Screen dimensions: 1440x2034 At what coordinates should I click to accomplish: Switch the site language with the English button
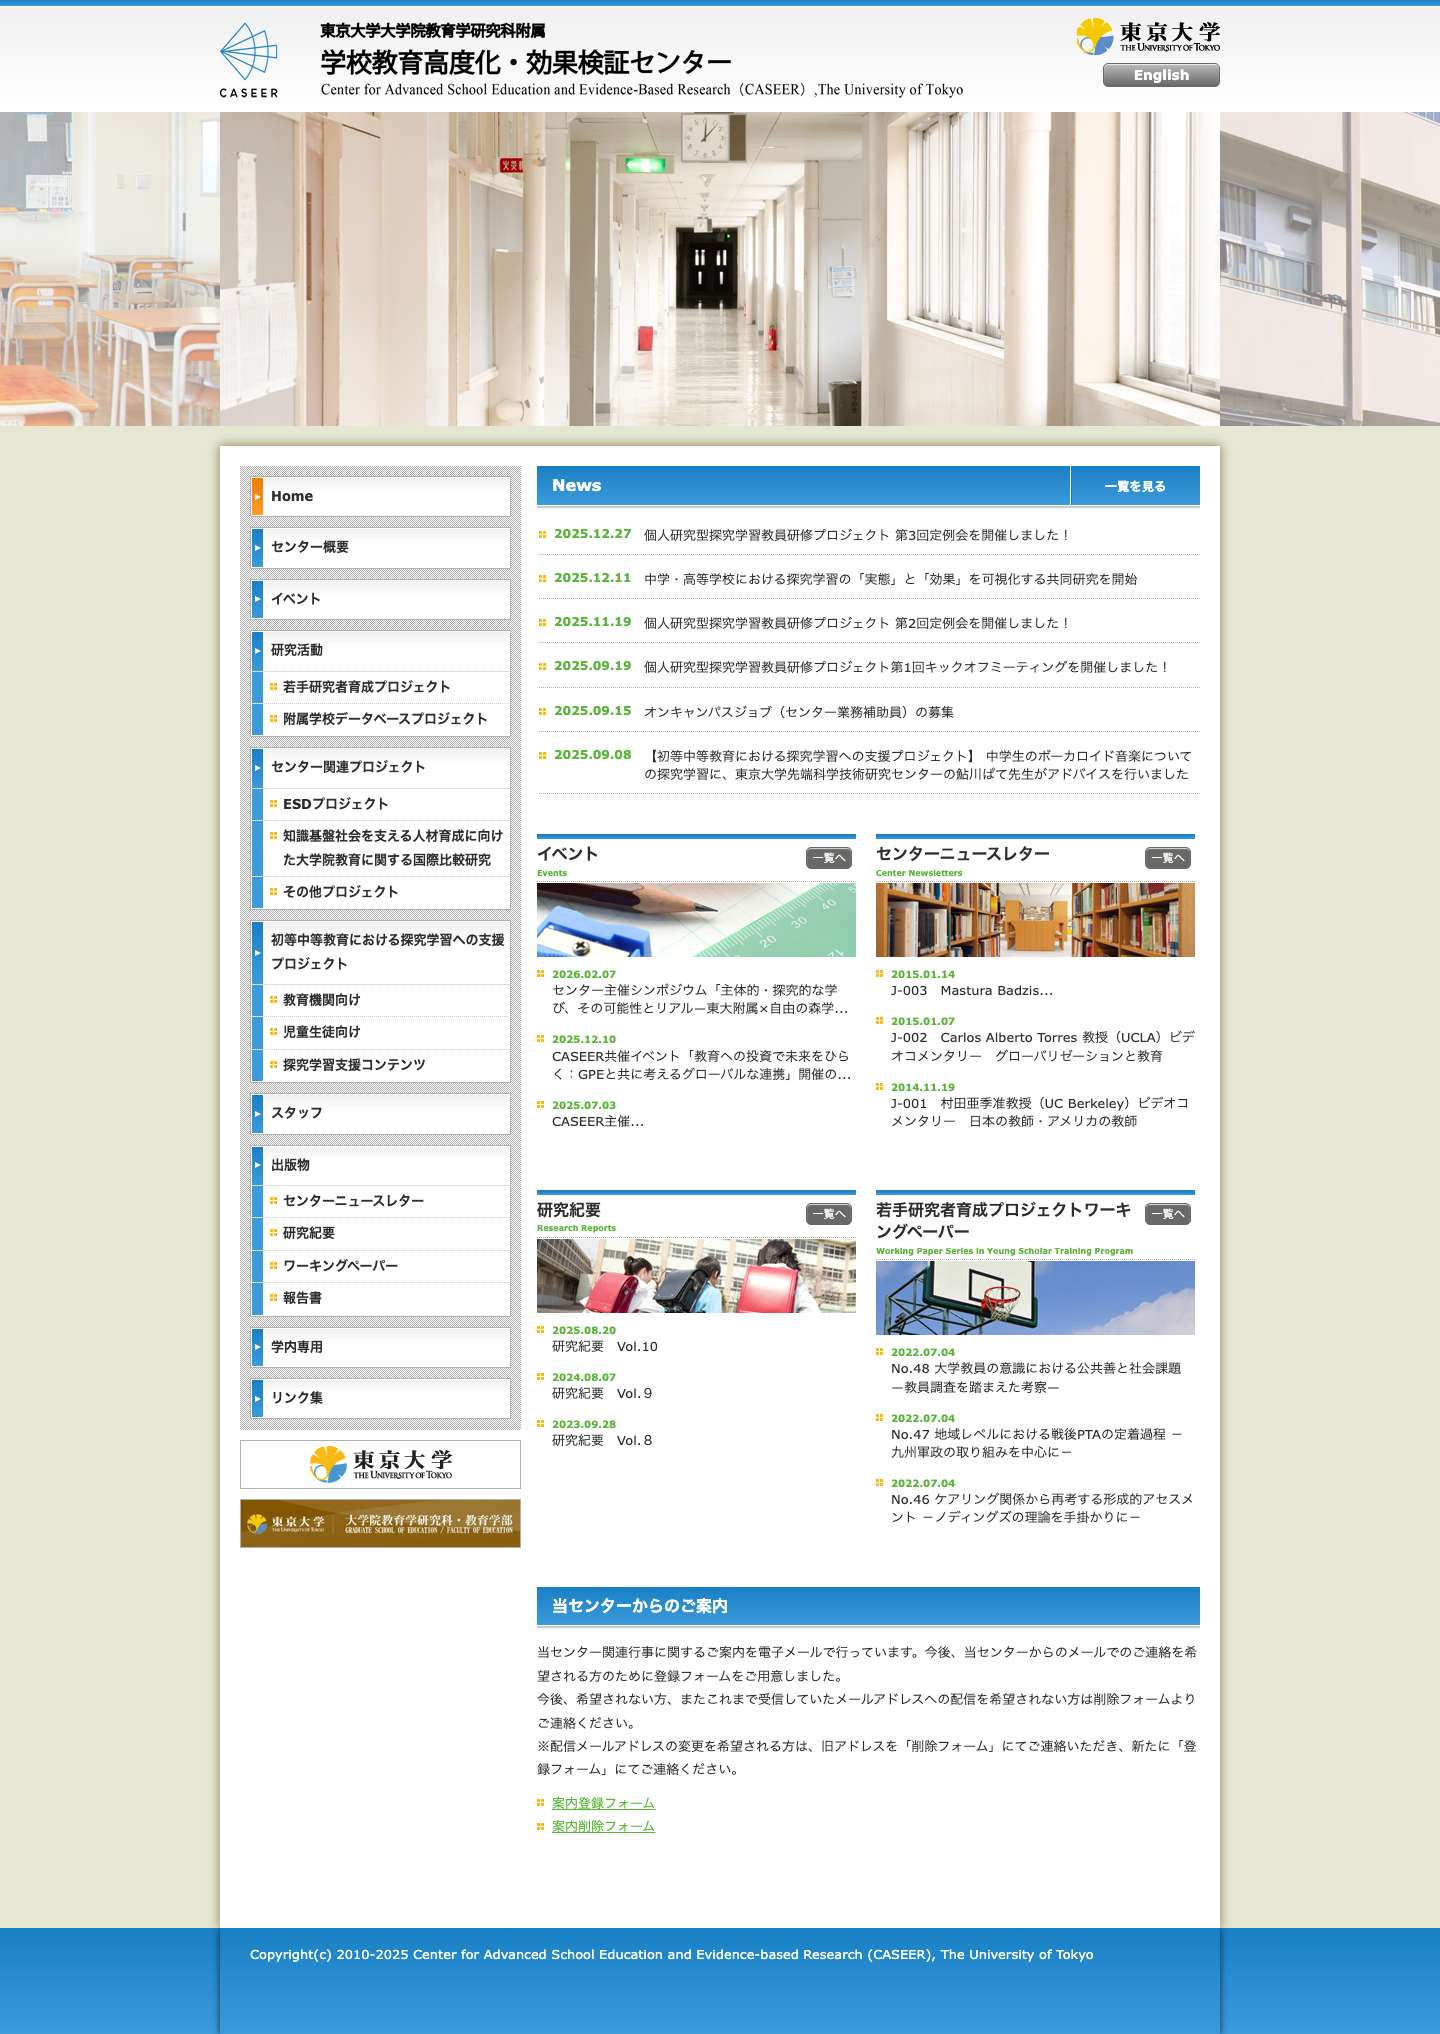pos(1161,75)
